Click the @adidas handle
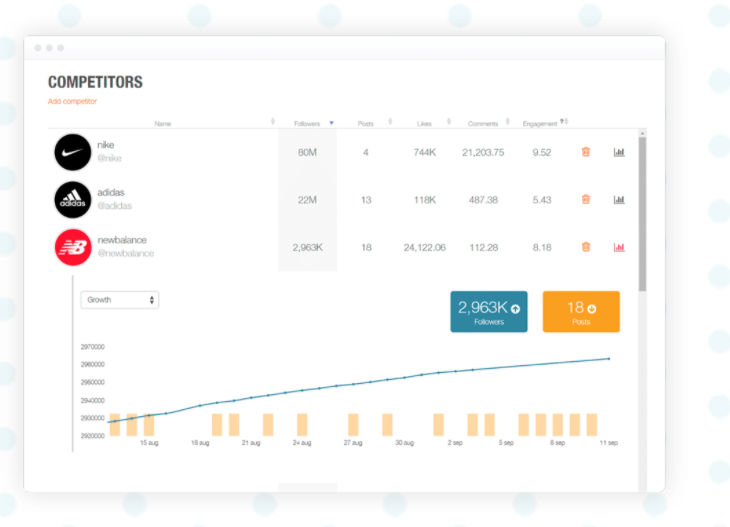 [x=115, y=206]
